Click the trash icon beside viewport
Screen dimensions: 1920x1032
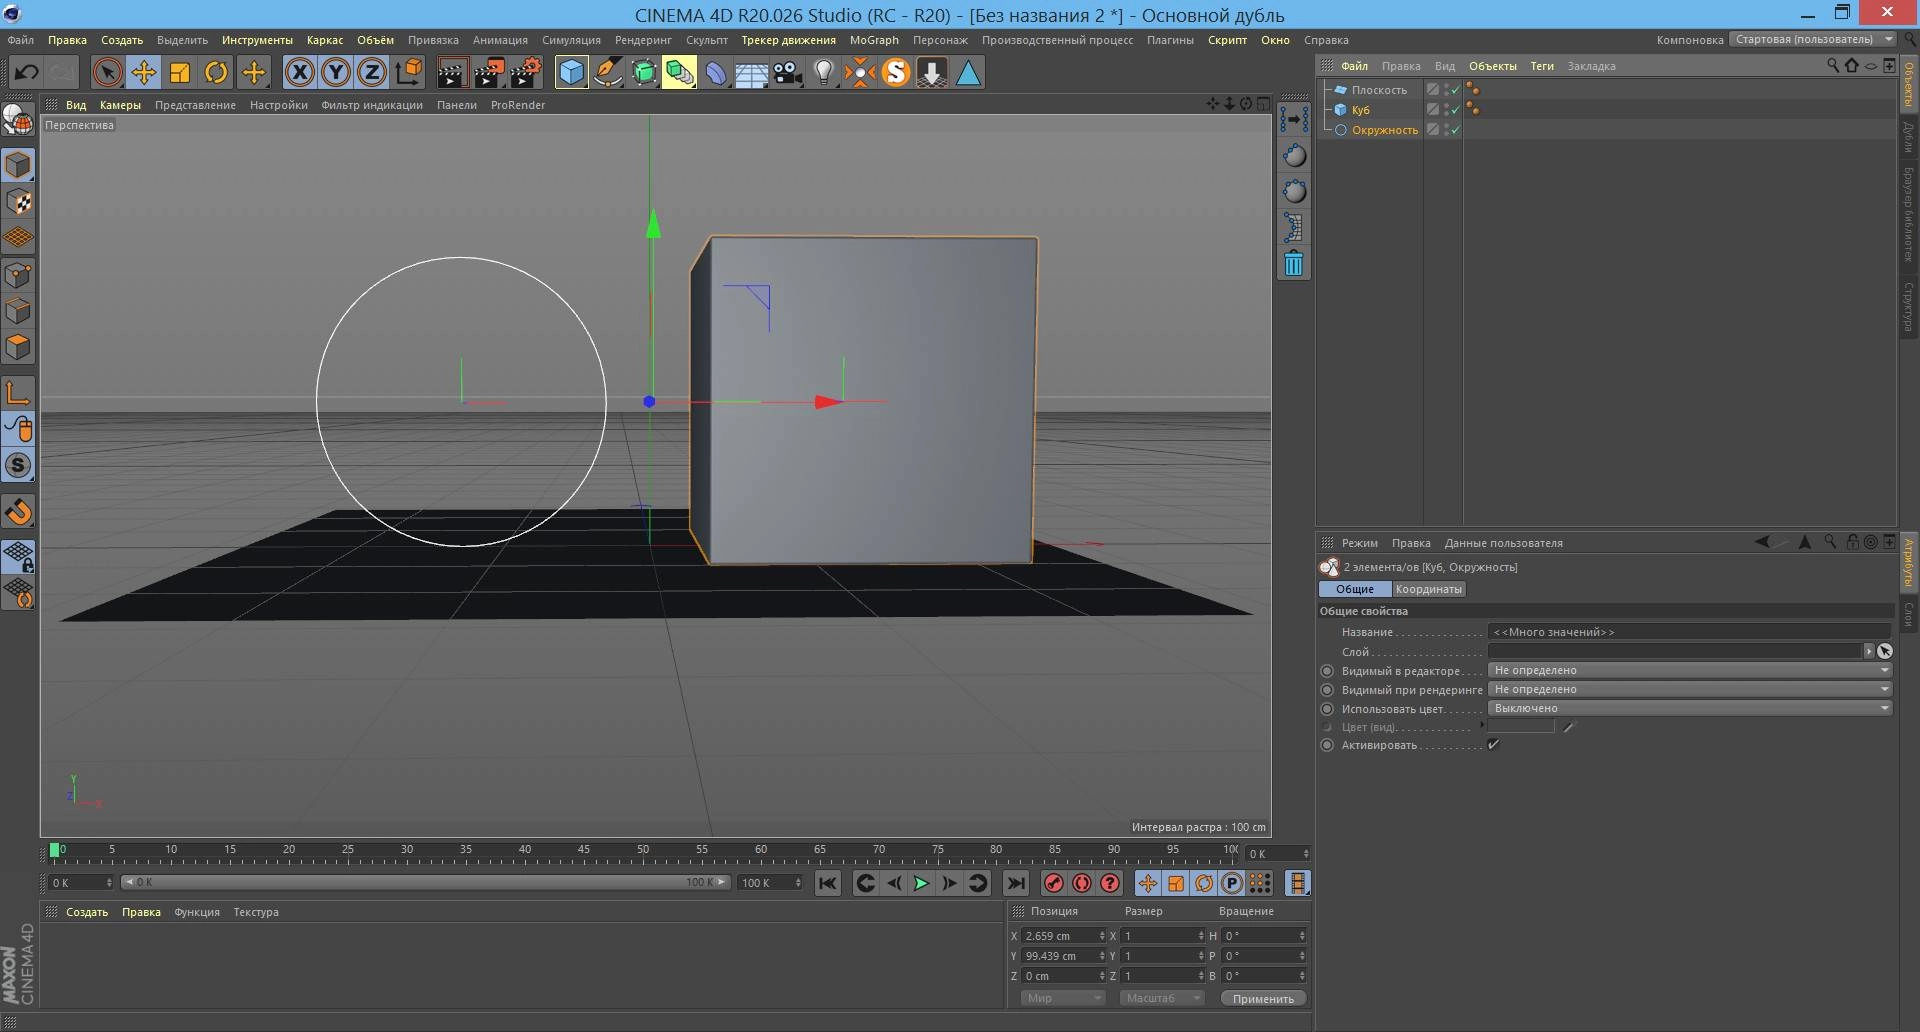point(1294,264)
